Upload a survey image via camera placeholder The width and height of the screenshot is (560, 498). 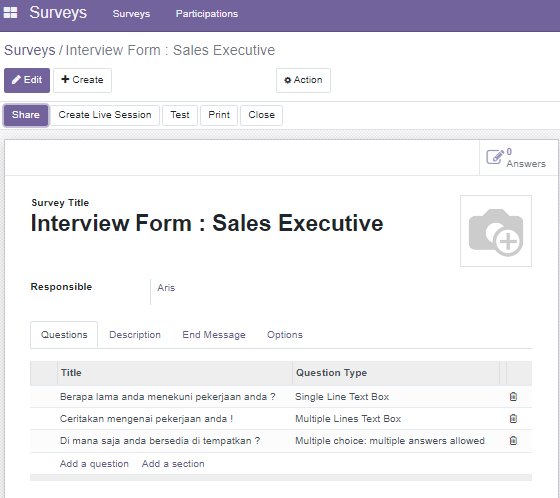coord(496,231)
